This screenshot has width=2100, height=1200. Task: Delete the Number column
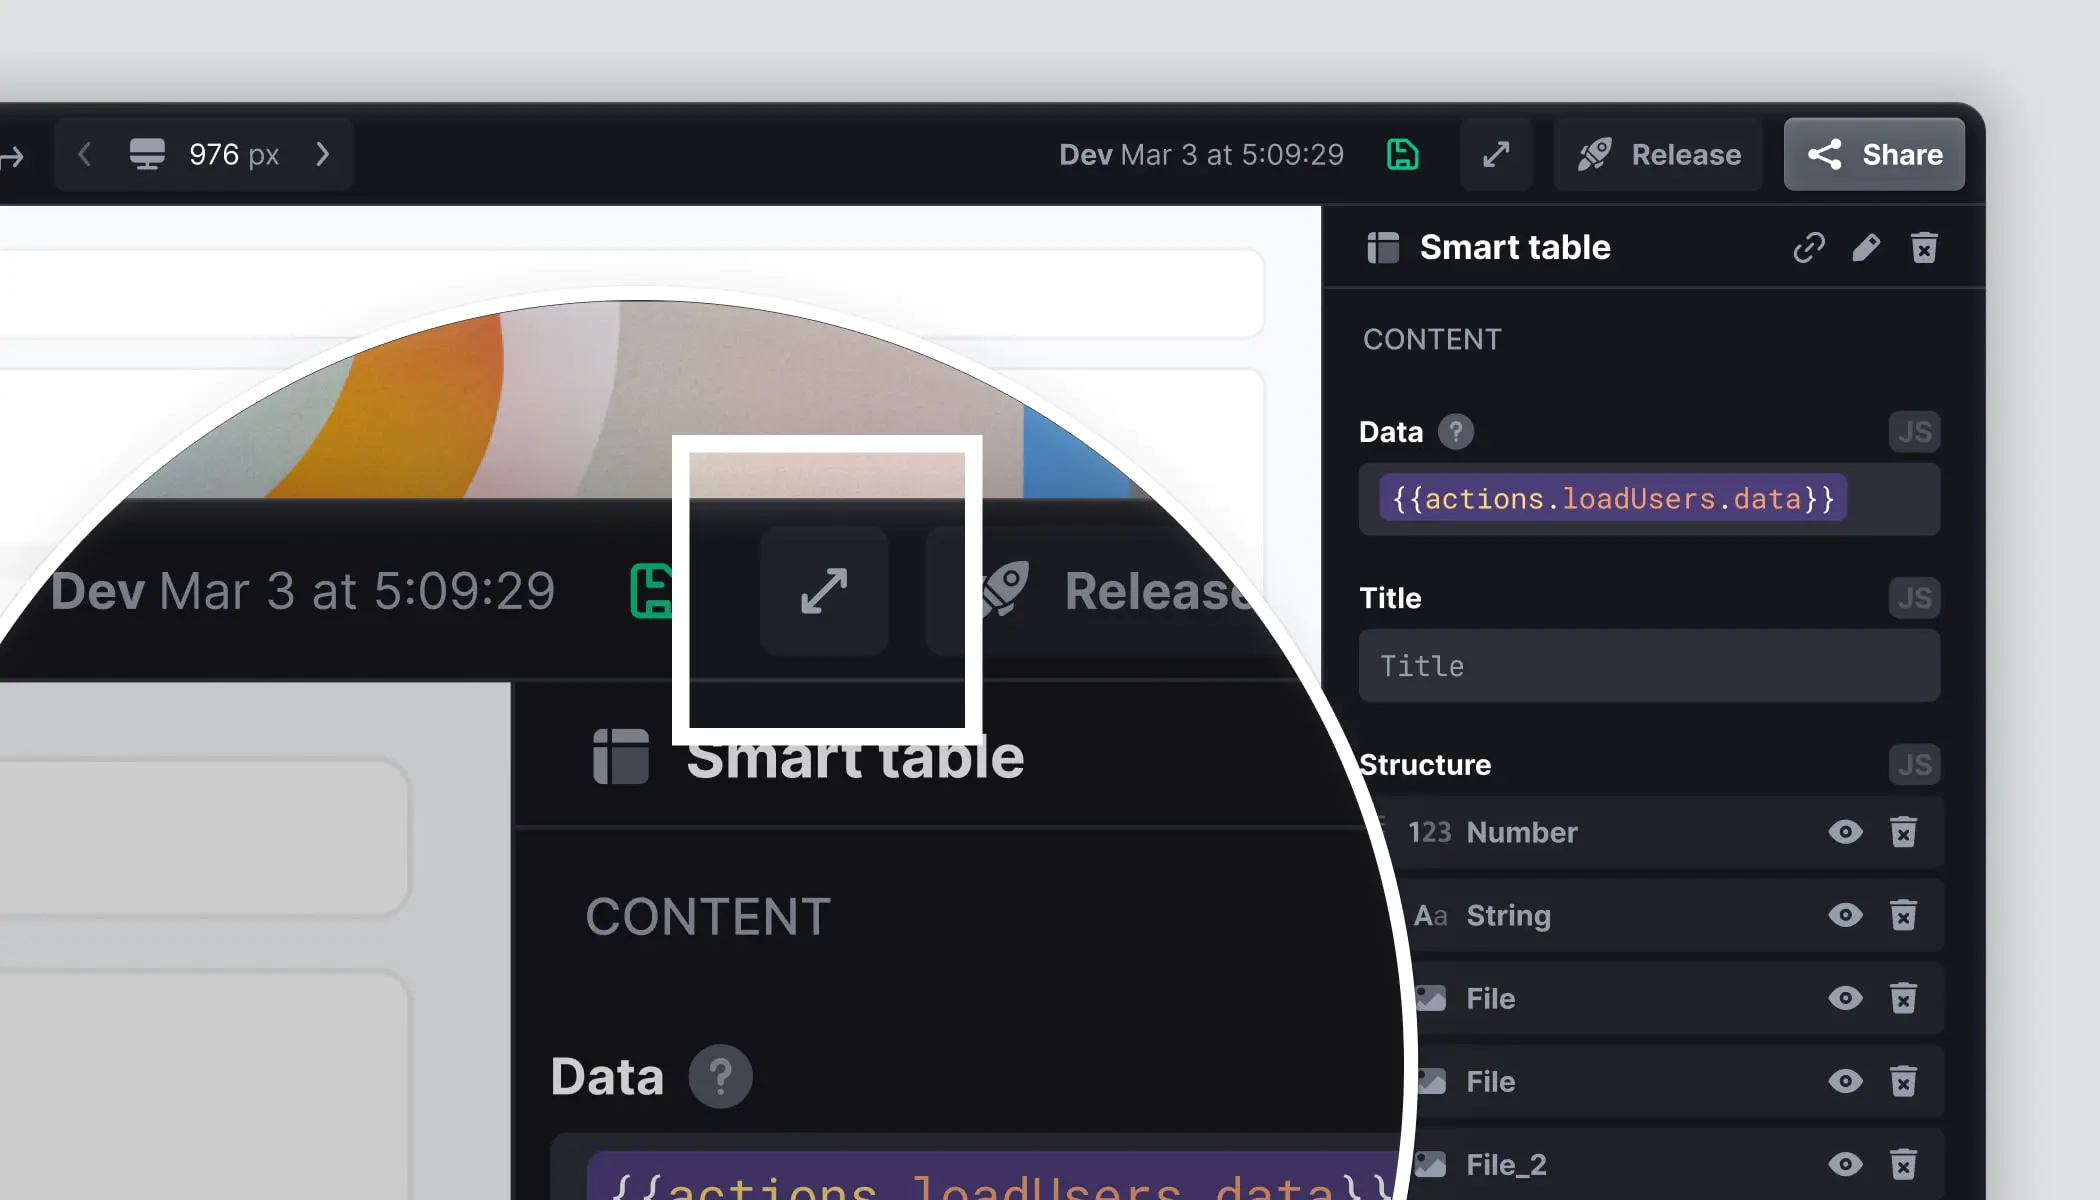tap(1903, 832)
